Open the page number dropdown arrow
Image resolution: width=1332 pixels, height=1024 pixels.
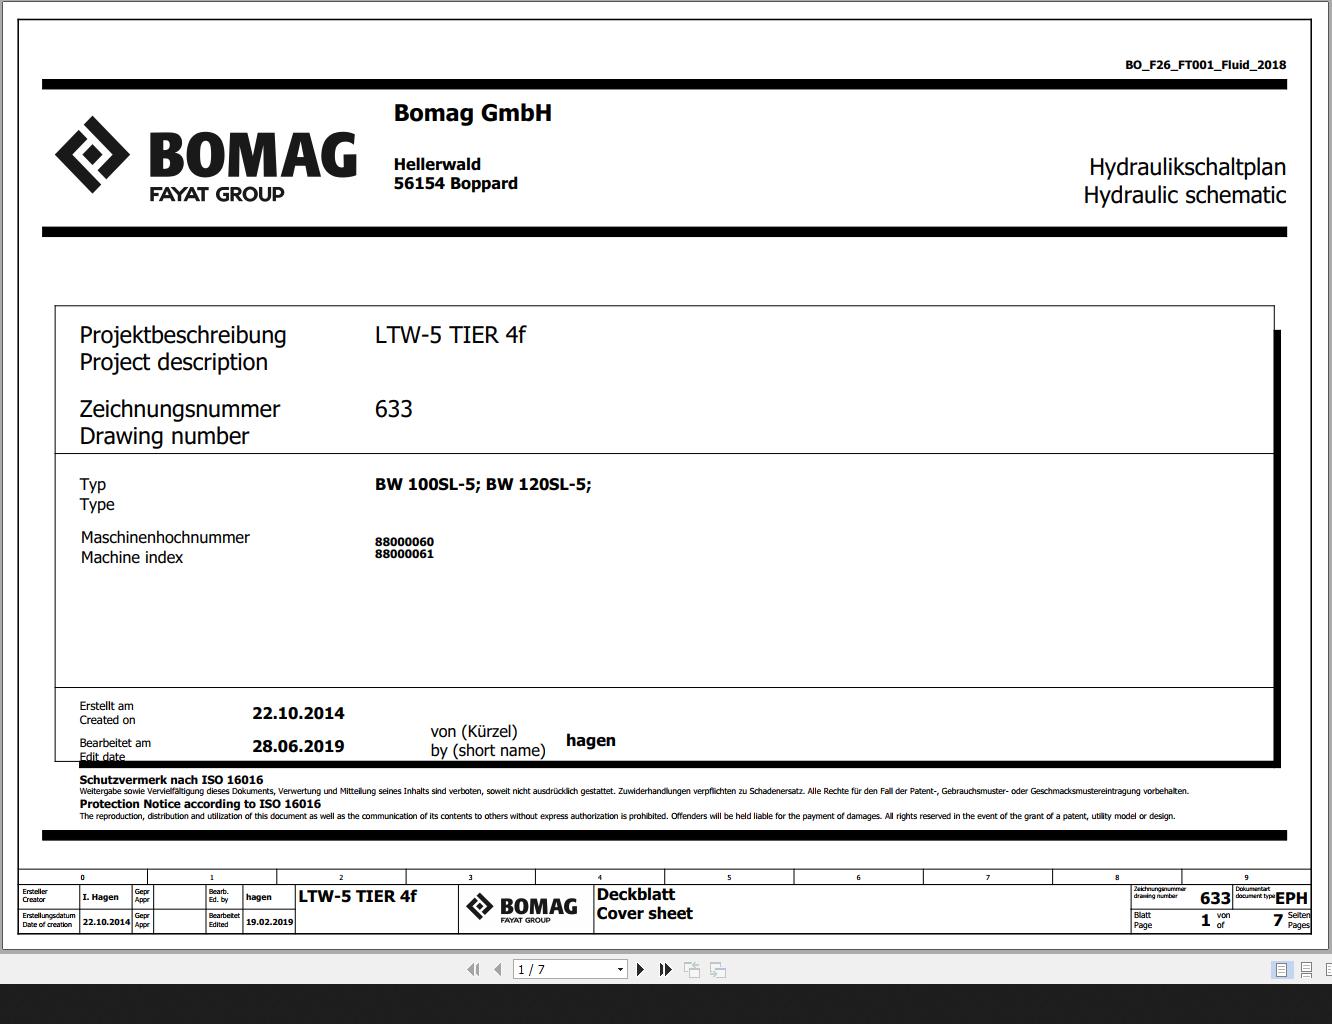tap(620, 969)
